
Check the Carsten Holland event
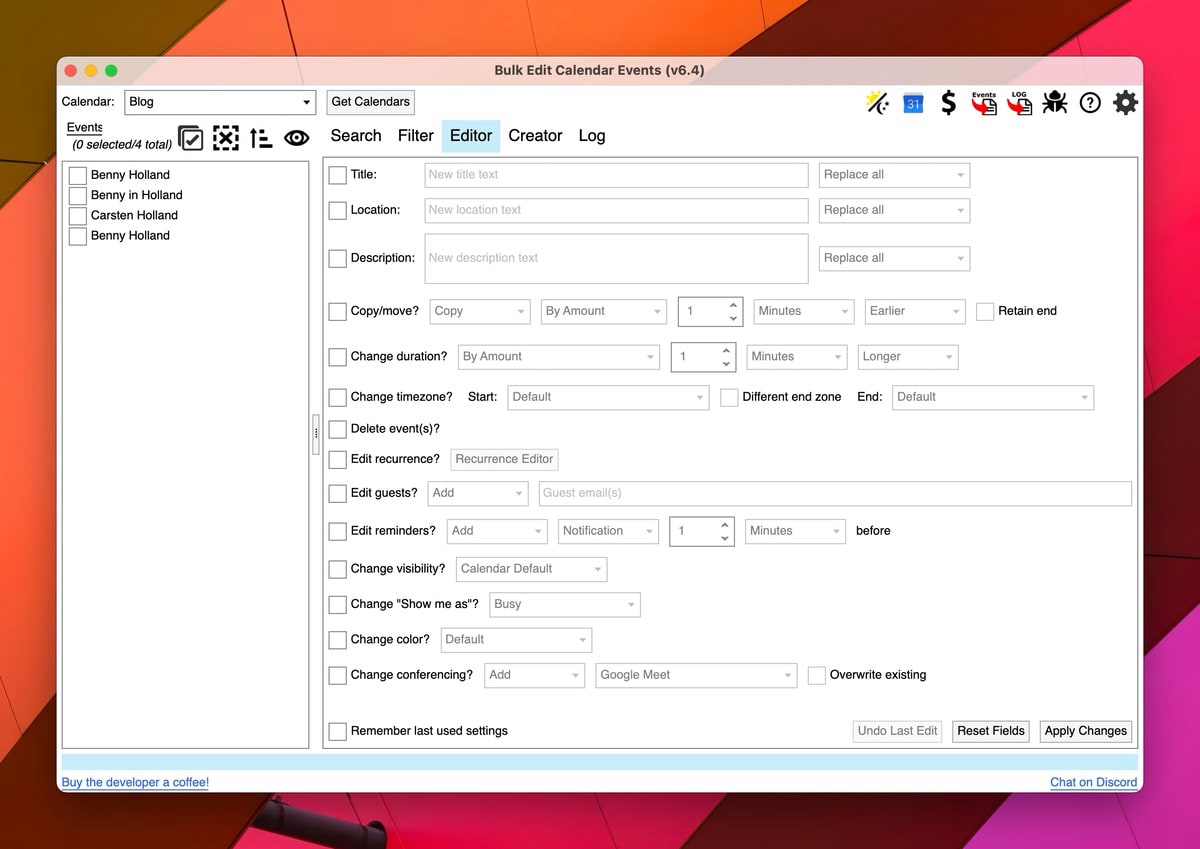[x=78, y=216]
